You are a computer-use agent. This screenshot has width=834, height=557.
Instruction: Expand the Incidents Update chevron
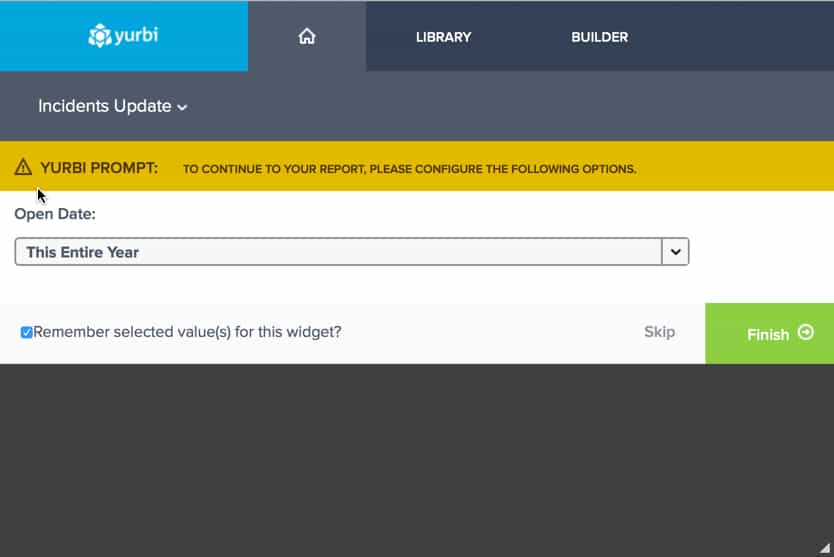pyautogui.click(x=182, y=107)
